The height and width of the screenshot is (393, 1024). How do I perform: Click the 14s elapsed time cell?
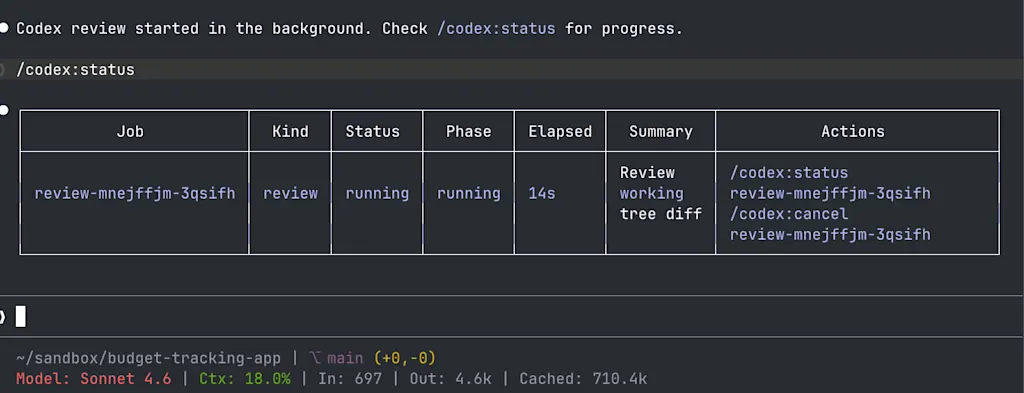(x=541, y=193)
